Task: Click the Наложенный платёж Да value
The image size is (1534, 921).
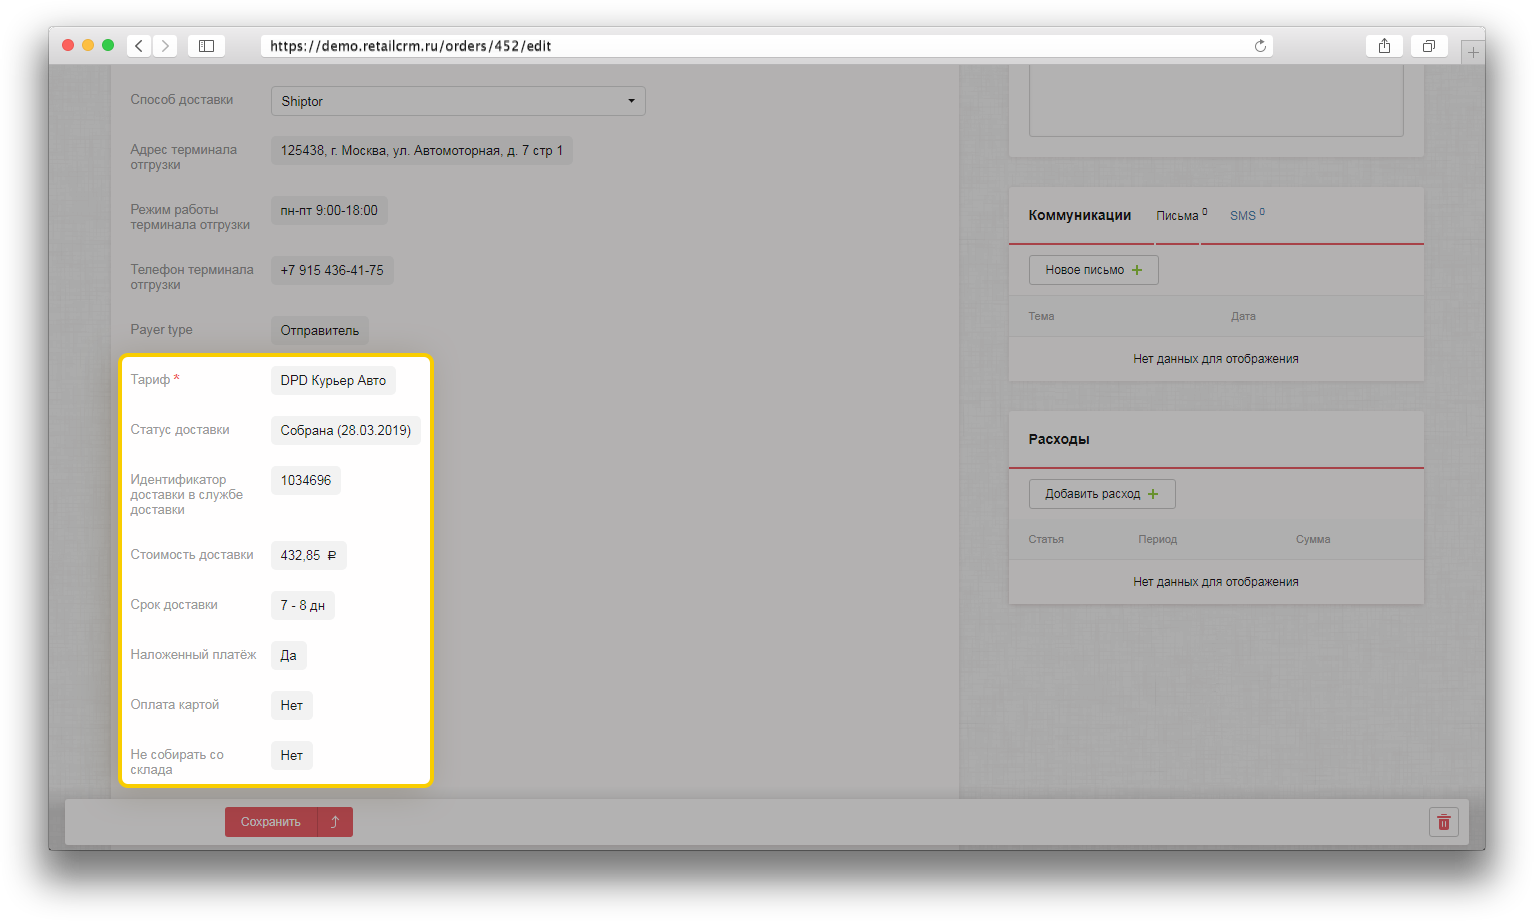Action: coord(288,656)
